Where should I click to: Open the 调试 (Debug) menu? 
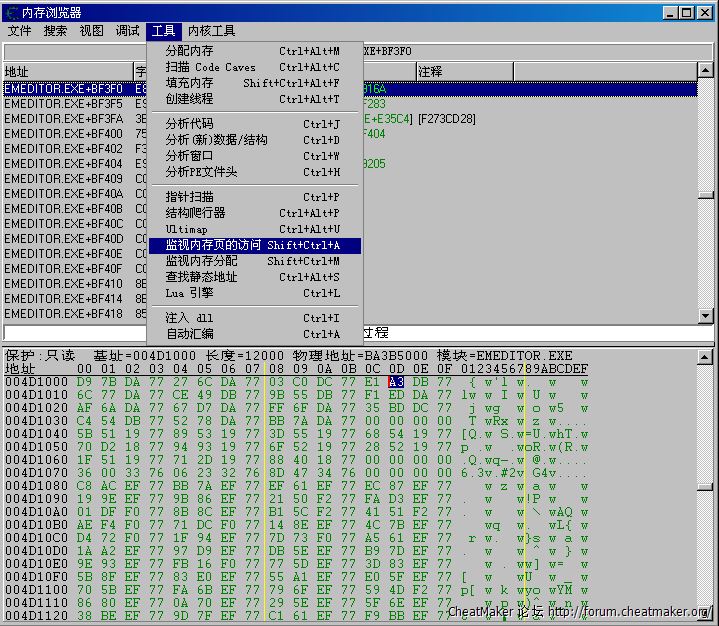(127, 31)
